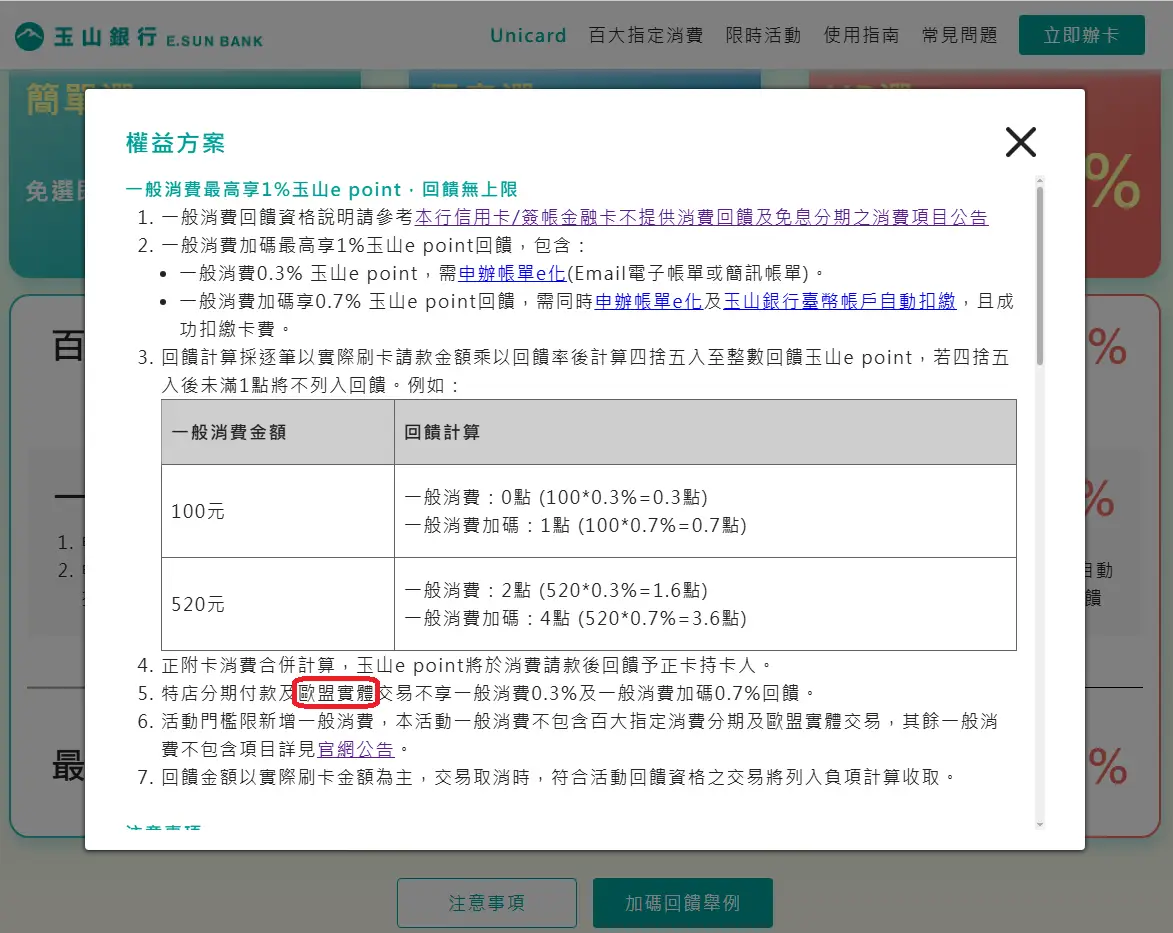Click the heading 一般消費最高享1%玉山e point，回饋無上限
Screen dimensions: 1173x933
(x=322, y=189)
